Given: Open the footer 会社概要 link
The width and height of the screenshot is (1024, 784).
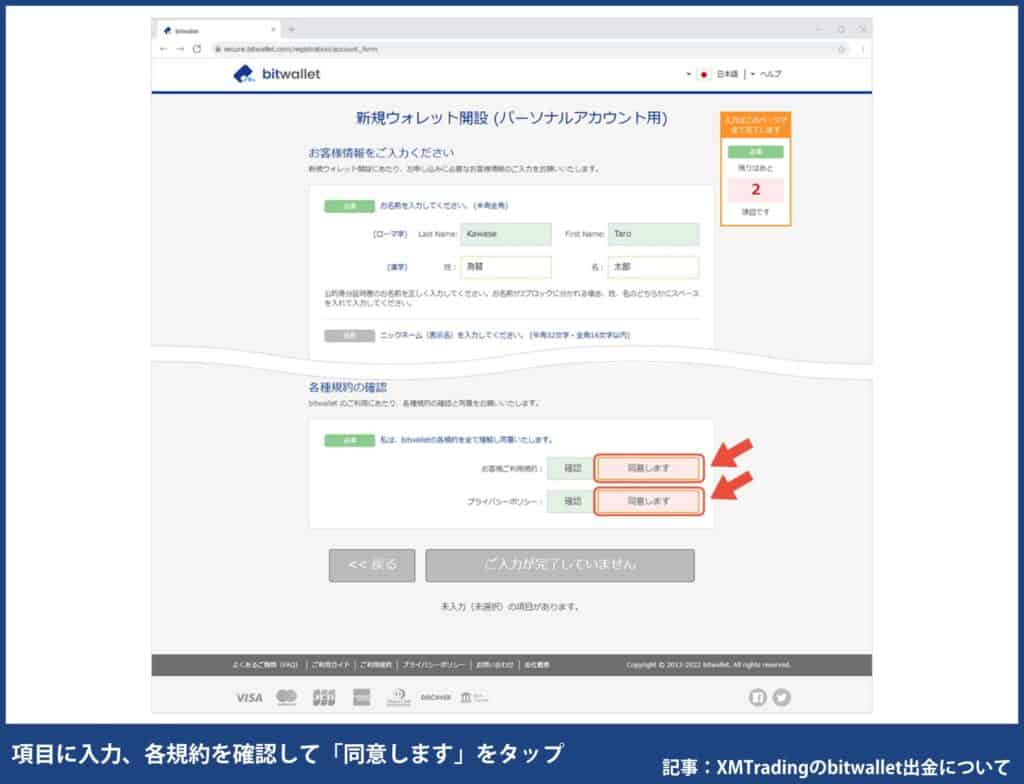Looking at the screenshot, I should [x=537, y=665].
